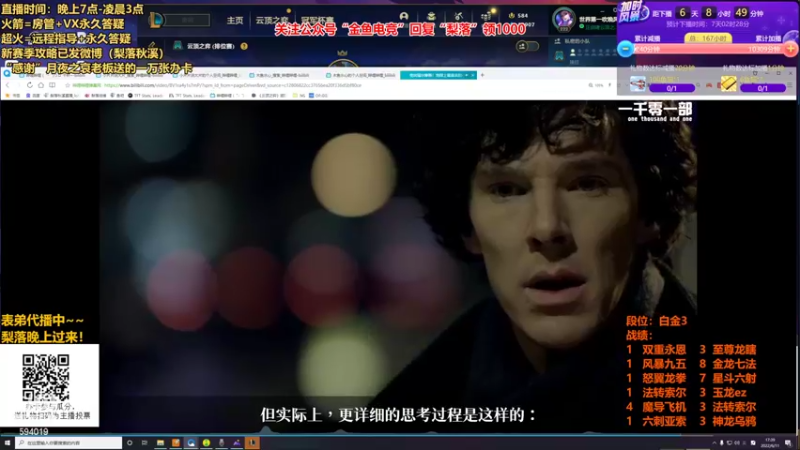Image resolution: width=800 pixels, height=450 pixels.
Task: Open Task View on taskbar
Action: pos(144,443)
